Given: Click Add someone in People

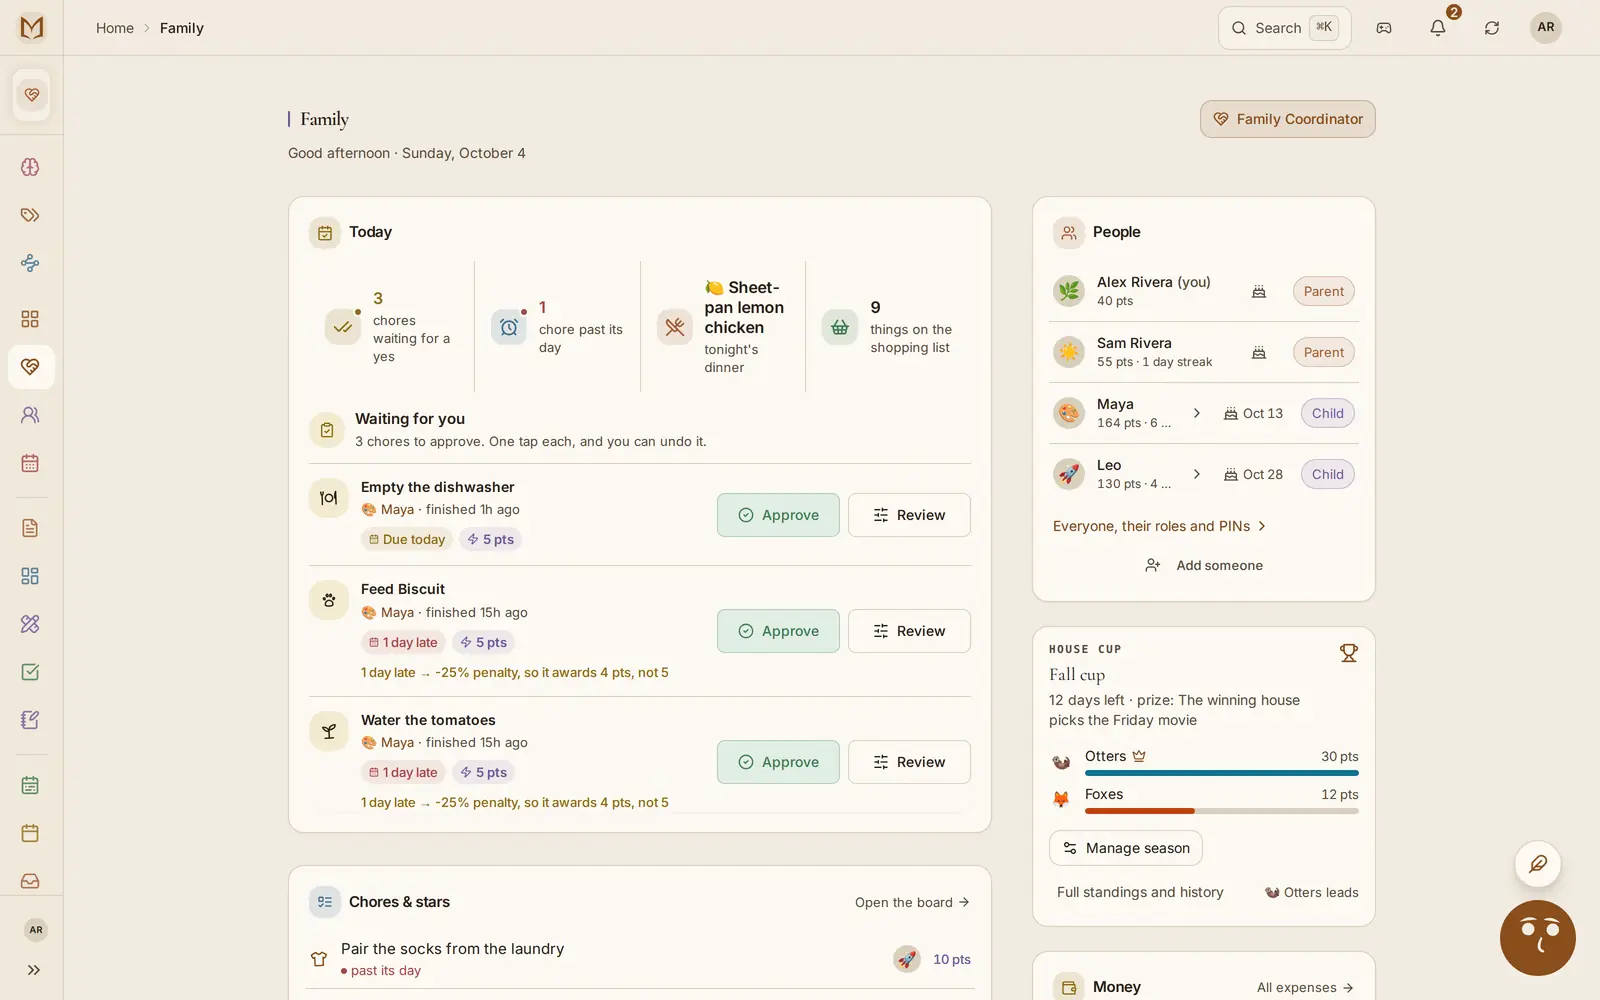Looking at the screenshot, I should pyautogui.click(x=1204, y=565).
